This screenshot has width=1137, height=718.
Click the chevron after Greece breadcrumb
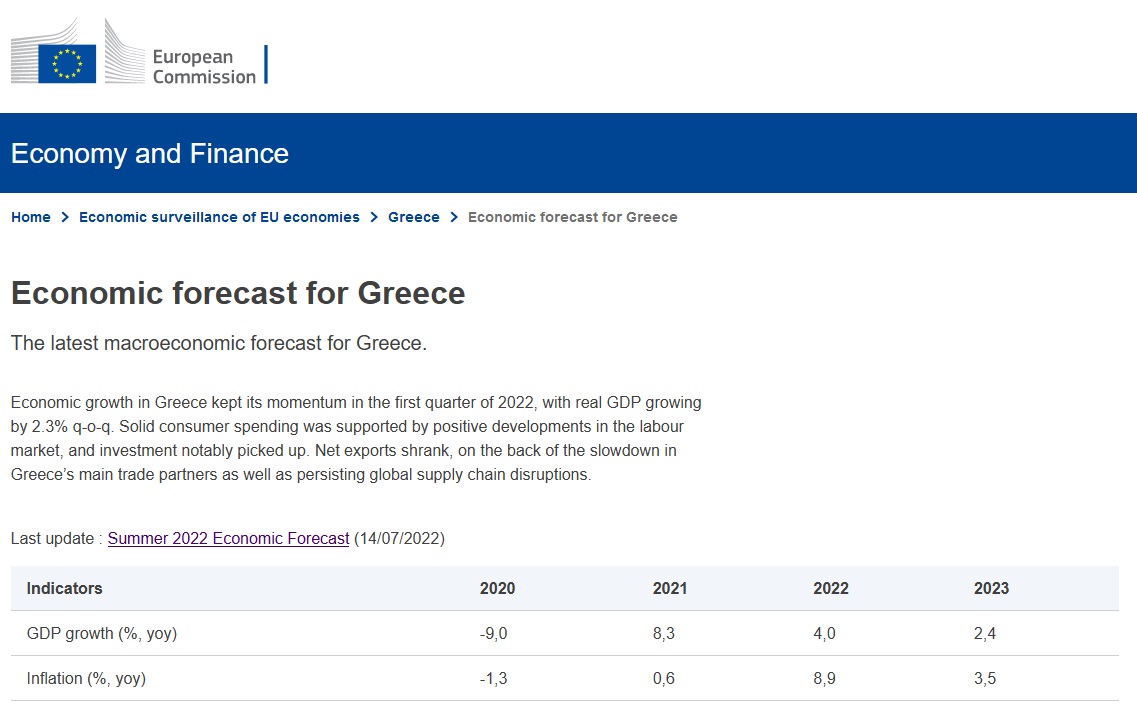click(x=454, y=217)
